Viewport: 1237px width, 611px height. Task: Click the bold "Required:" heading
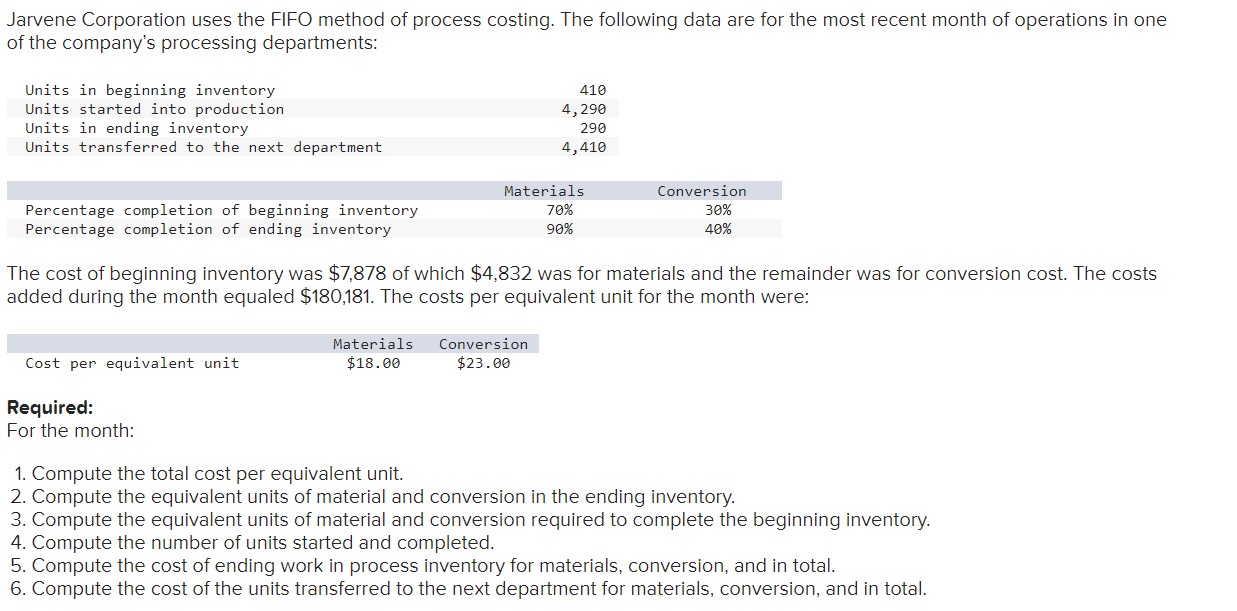point(50,407)
